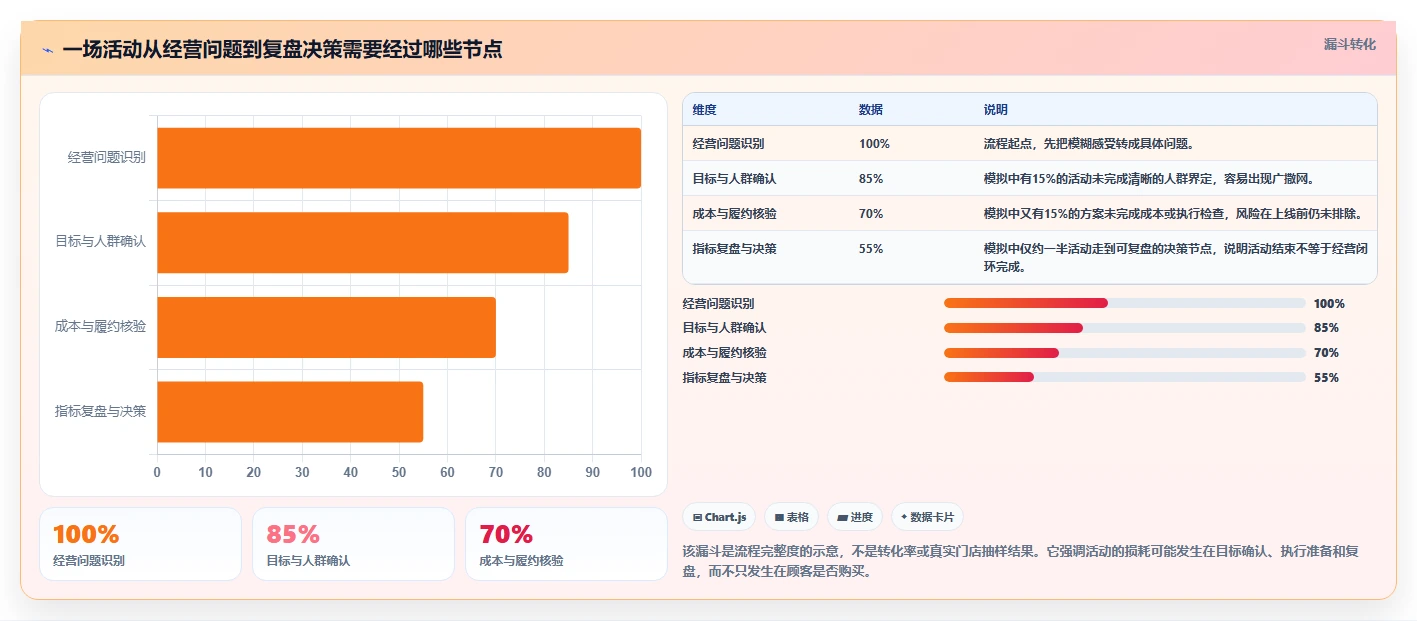Click the 70% value in the table
The image size is (1417, 621).
pyautogui.click(x=871, y=214)
